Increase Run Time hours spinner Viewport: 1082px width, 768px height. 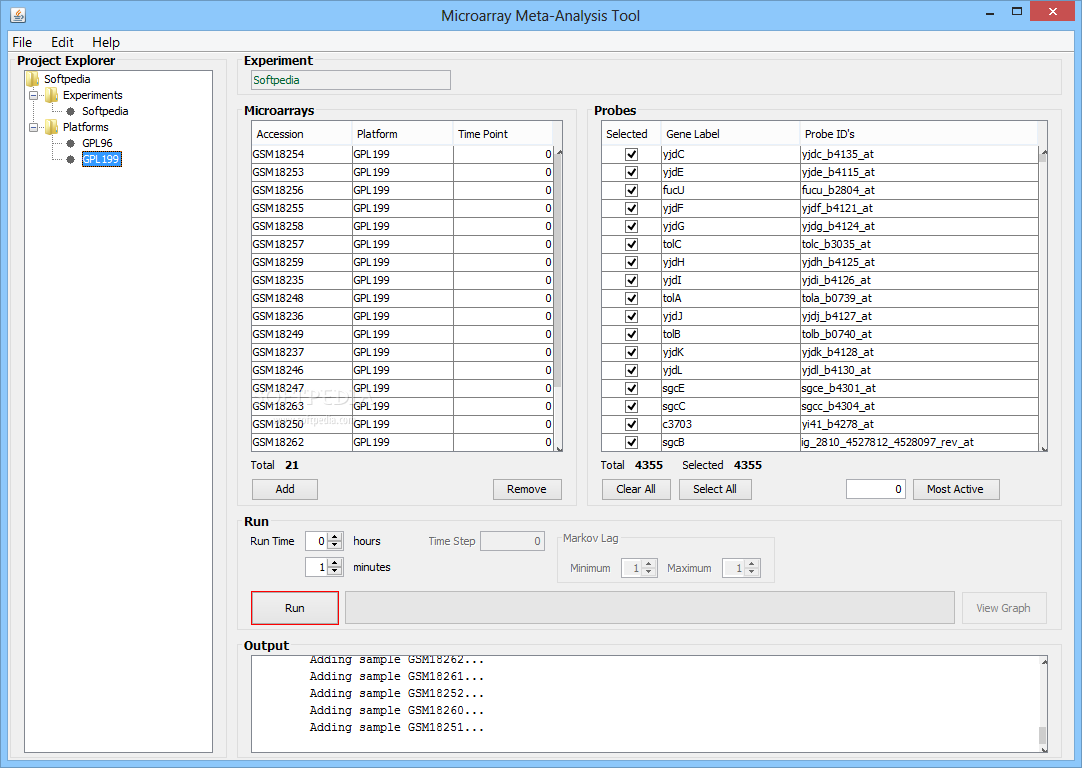(335, 537)
